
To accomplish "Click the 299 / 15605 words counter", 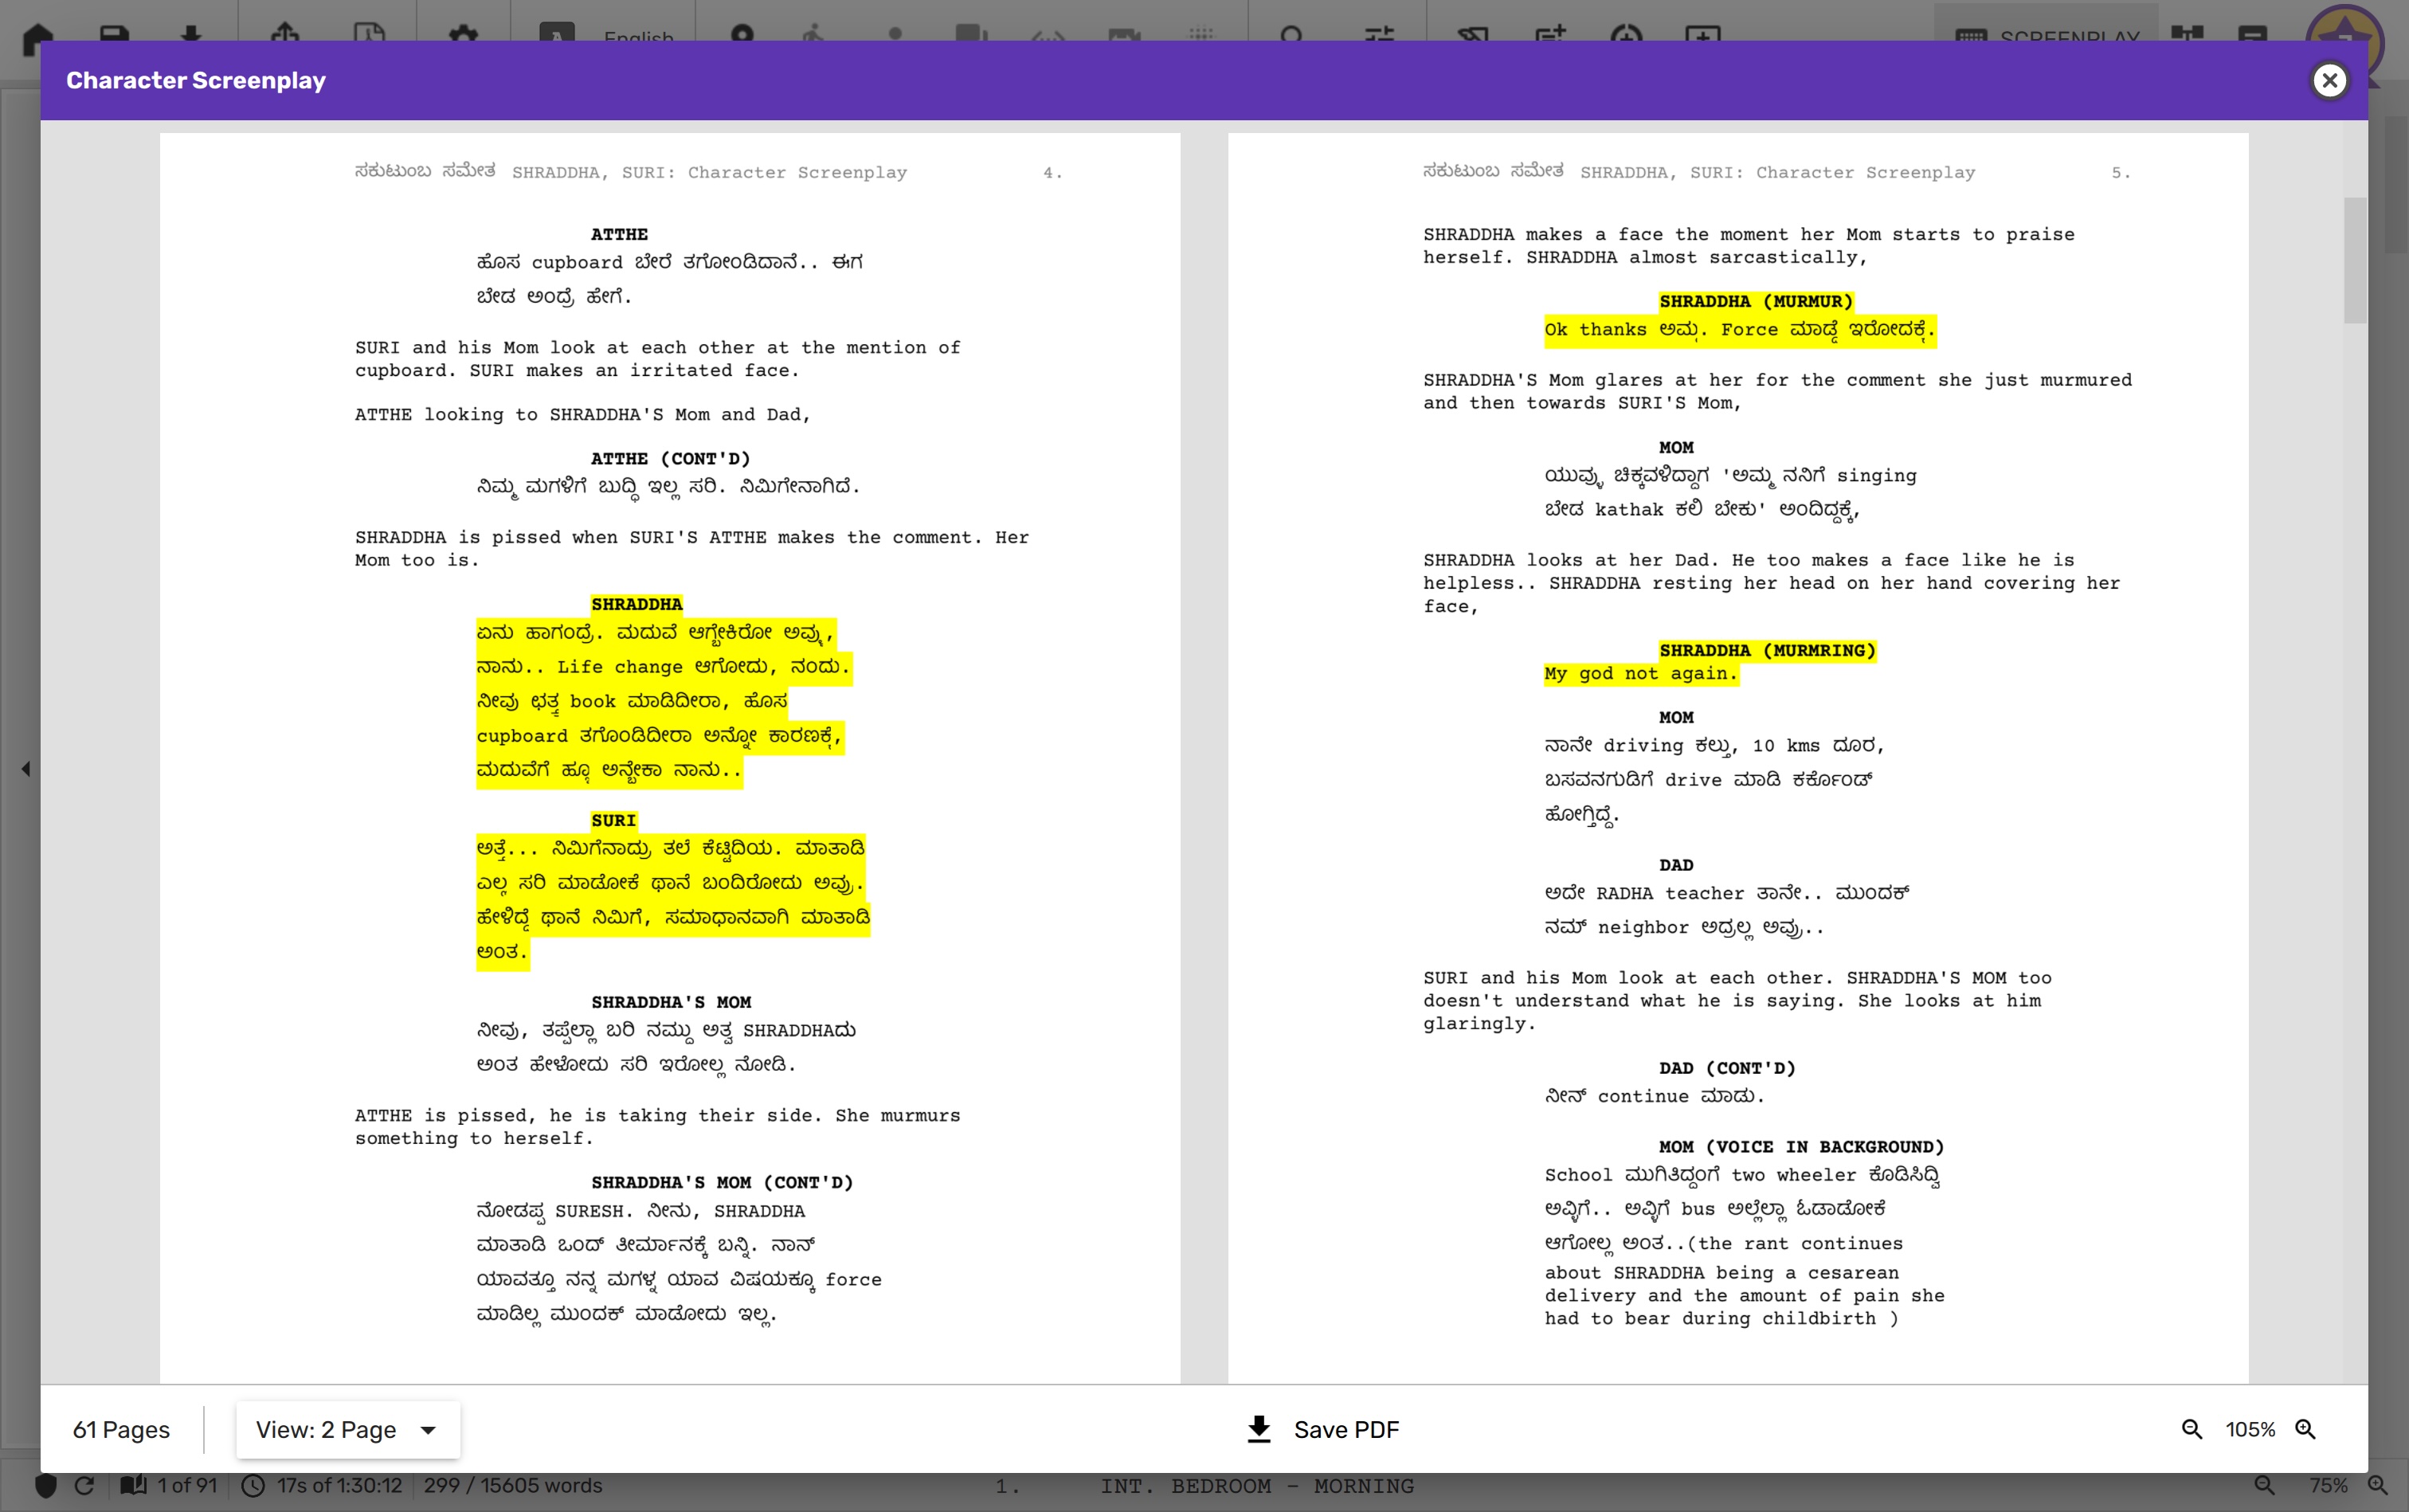I will 512,1485.
